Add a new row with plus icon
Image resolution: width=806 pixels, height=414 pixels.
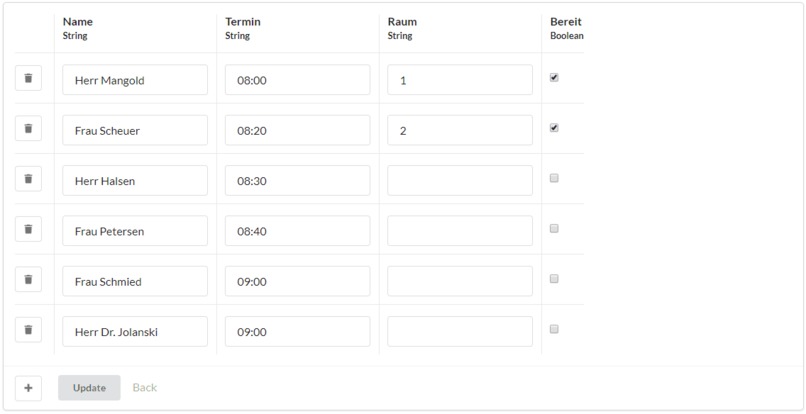pyautogui.click(x=28, y=388)
